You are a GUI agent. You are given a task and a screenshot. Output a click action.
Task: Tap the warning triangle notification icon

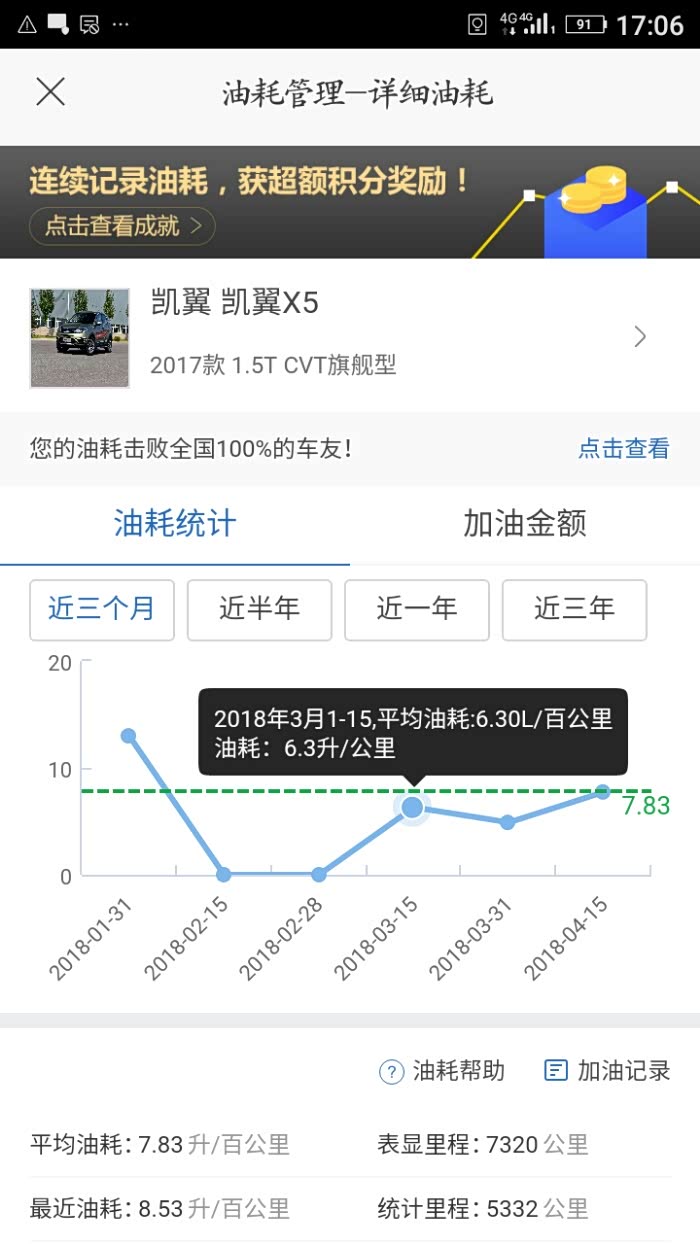[26, 24]
